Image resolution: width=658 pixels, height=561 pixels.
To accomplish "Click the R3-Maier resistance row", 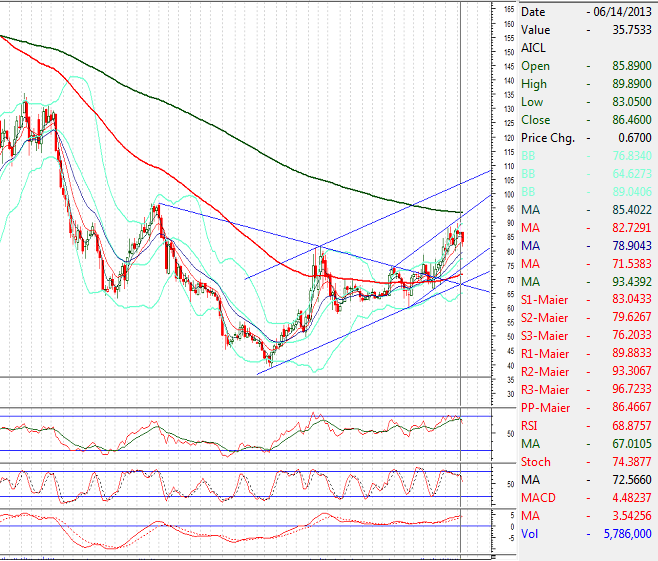I will [x=586, y=390].
